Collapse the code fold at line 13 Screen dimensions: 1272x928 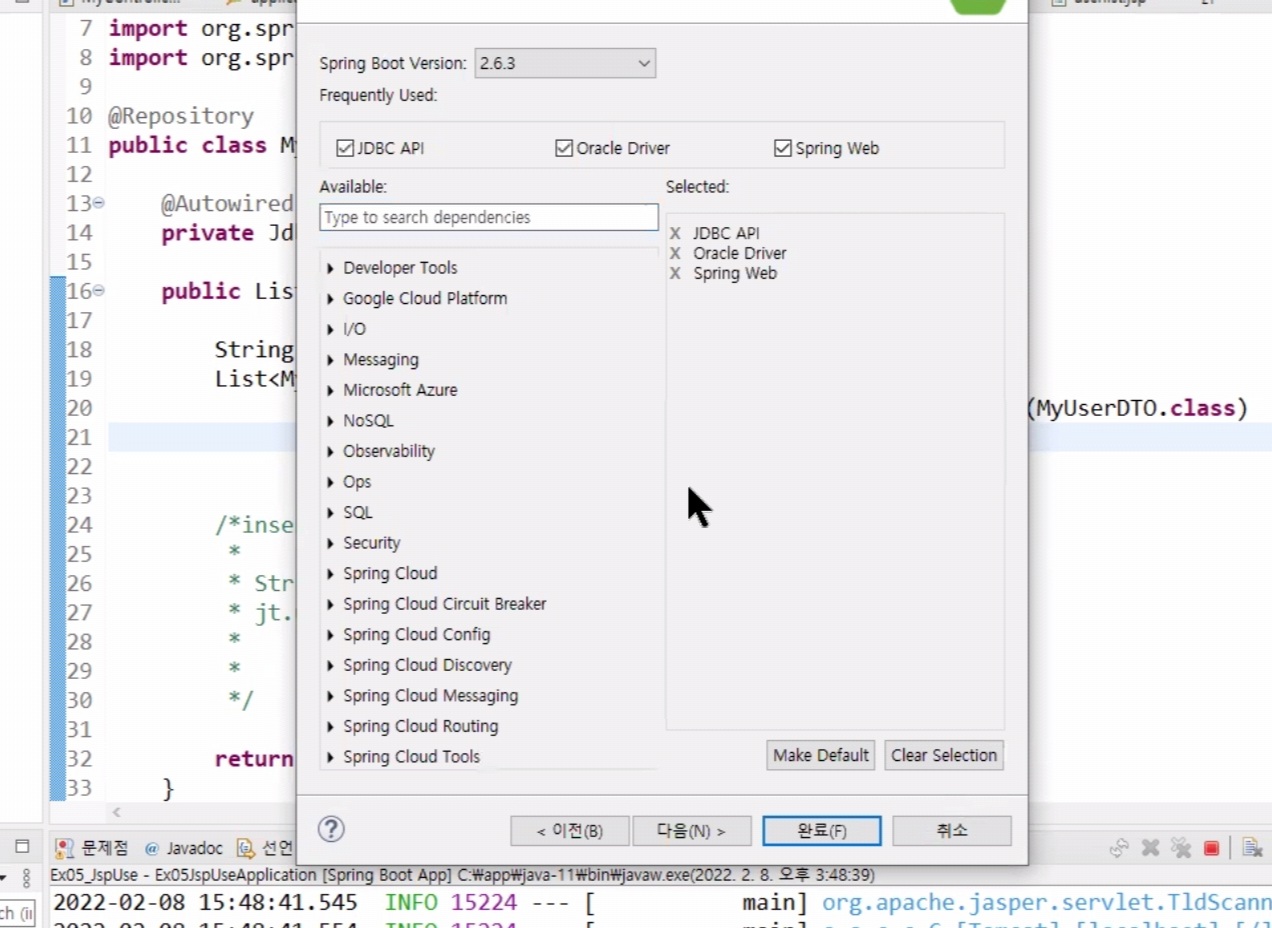[x=98, y=203]
